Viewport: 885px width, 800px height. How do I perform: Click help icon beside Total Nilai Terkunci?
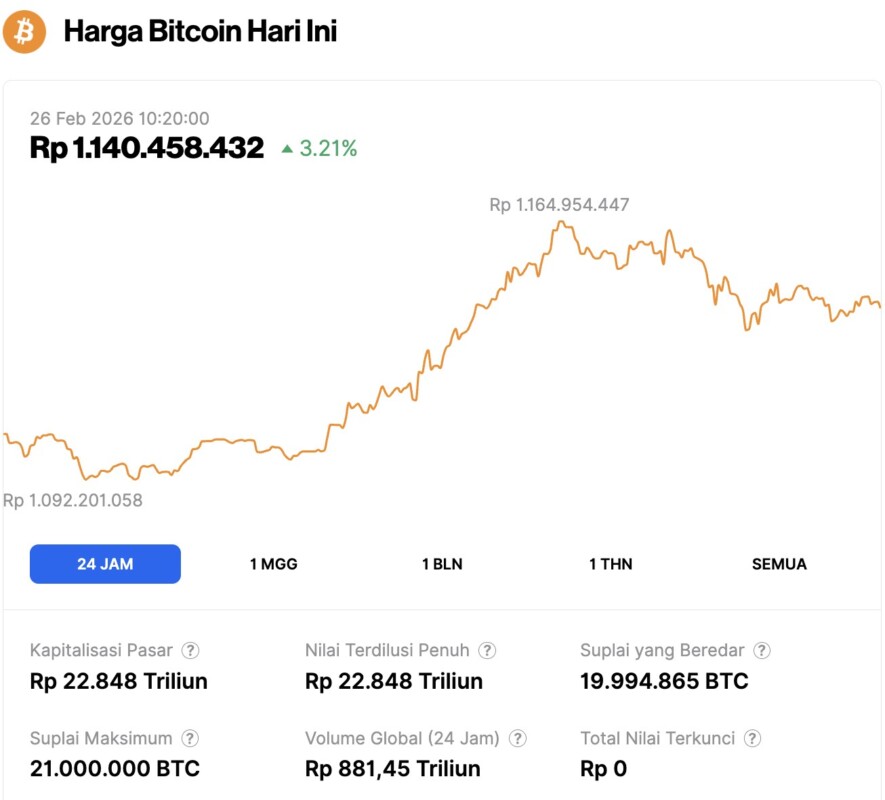click(753, 738)
